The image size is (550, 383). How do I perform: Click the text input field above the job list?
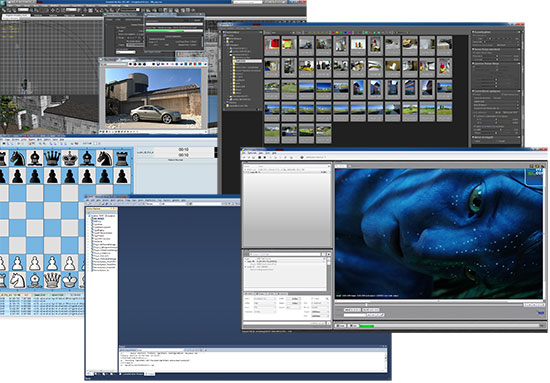coord(285,254)
